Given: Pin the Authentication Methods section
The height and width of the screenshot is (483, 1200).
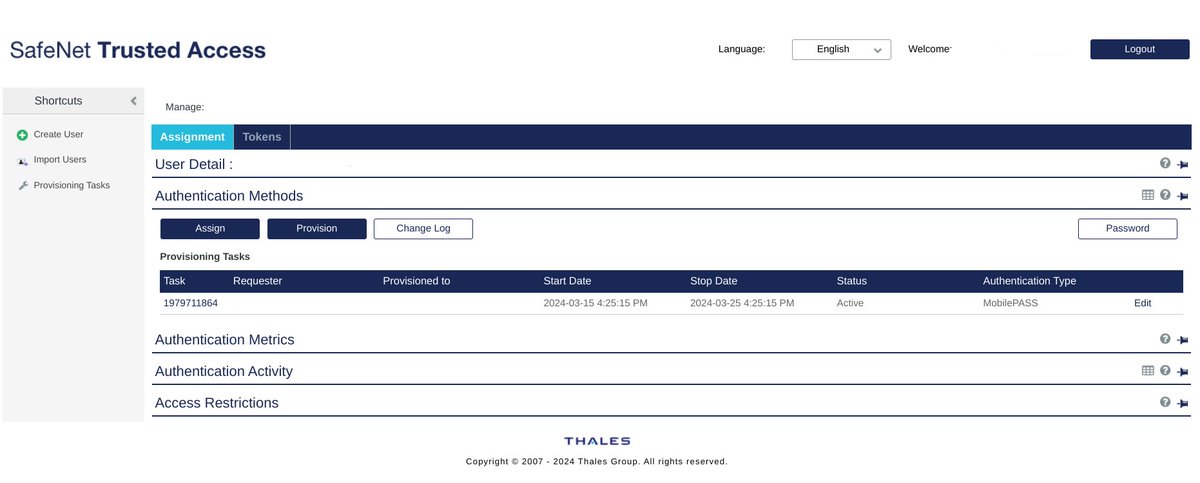Looking at the screenshot, I should pos(1183,196).
